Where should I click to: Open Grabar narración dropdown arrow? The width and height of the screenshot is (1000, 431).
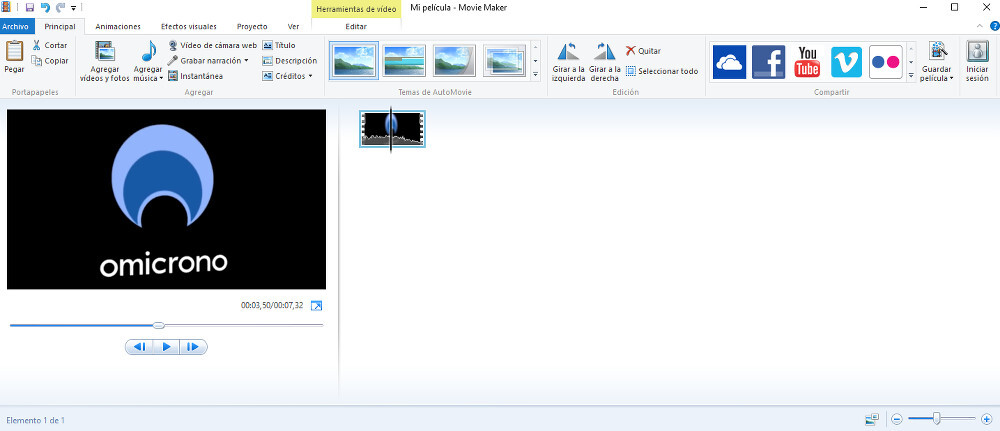pos(246,61)
